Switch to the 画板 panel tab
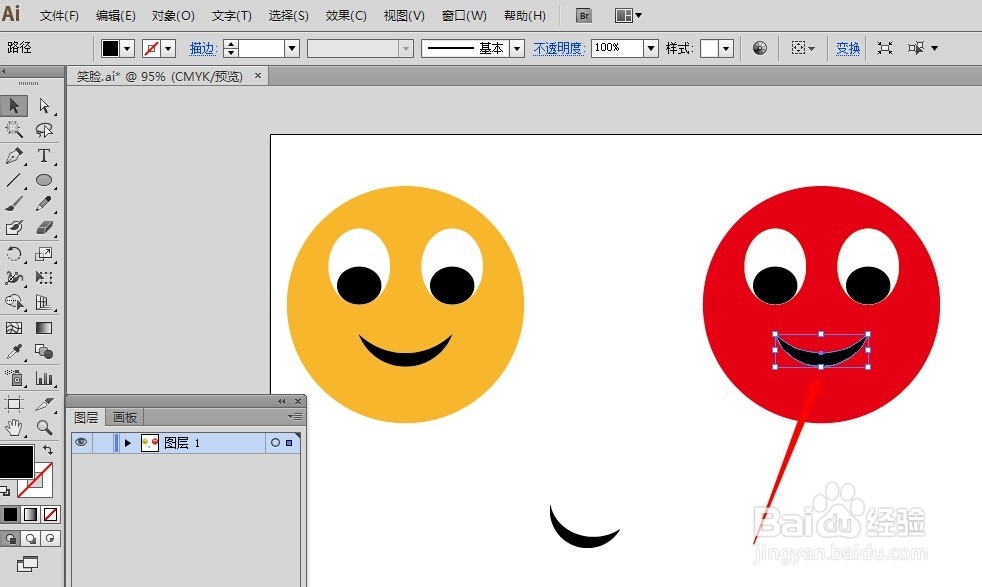This screenshot has height=587, width=982. (125, 417)
